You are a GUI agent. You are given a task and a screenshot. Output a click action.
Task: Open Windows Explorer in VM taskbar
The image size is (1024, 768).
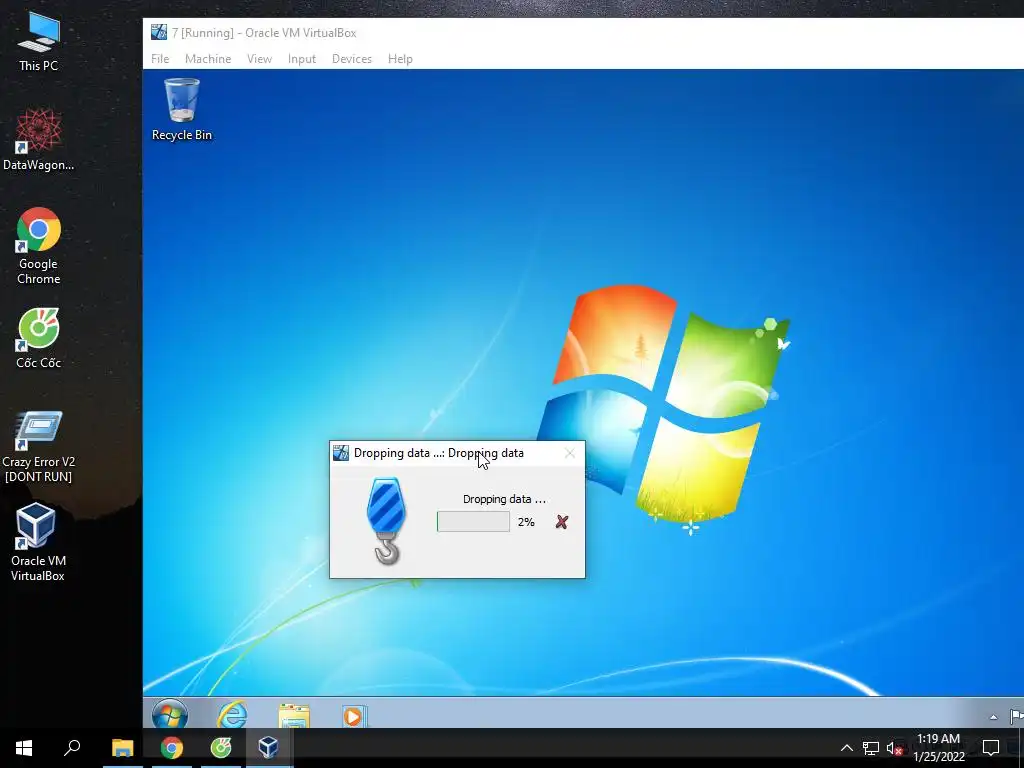pyautogui.click(x=294, y=715)
